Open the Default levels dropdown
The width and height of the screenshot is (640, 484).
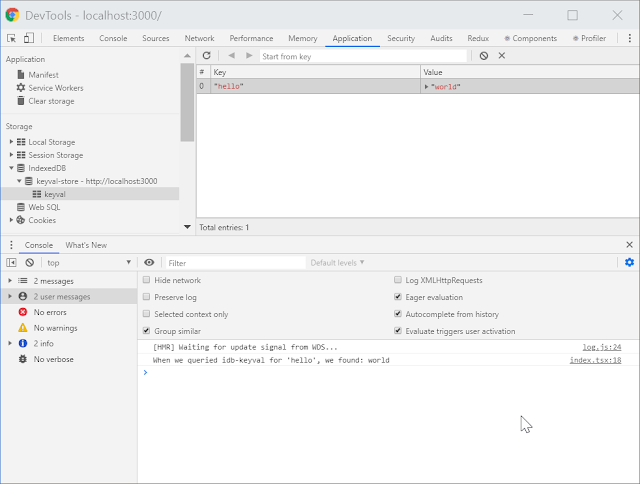[337, 263]
